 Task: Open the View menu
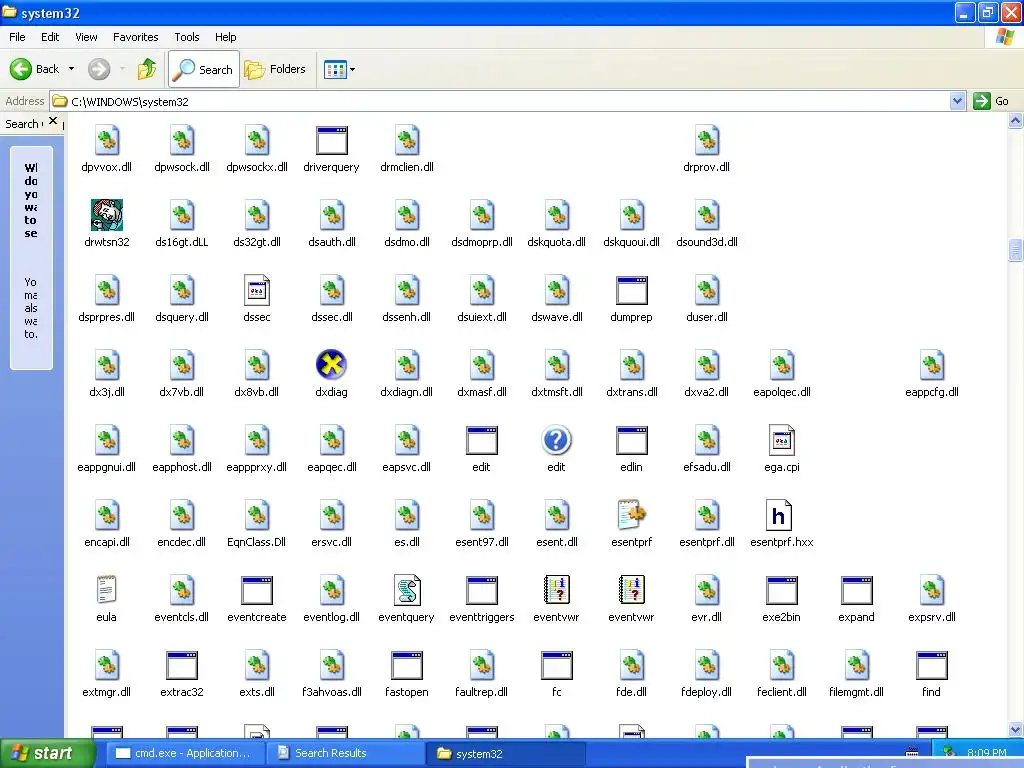click(86, 37)
